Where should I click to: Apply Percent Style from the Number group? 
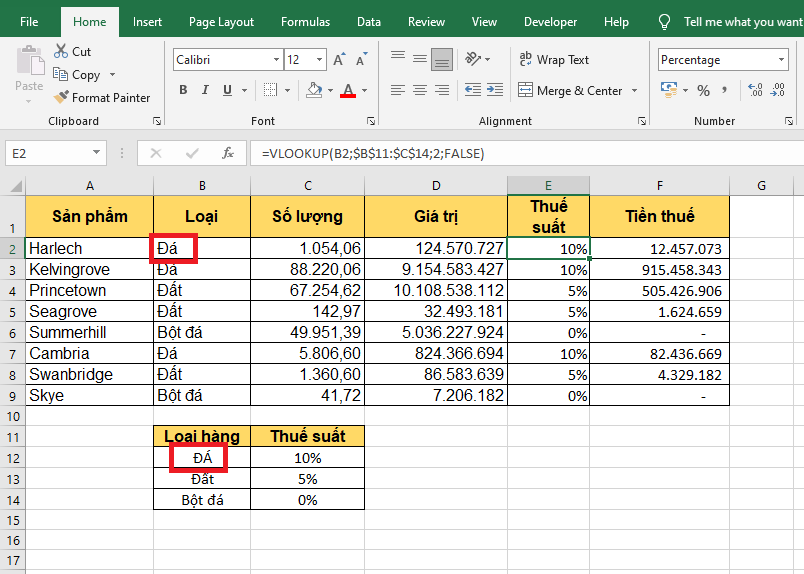pyautogui.click(x=703, y=91)
